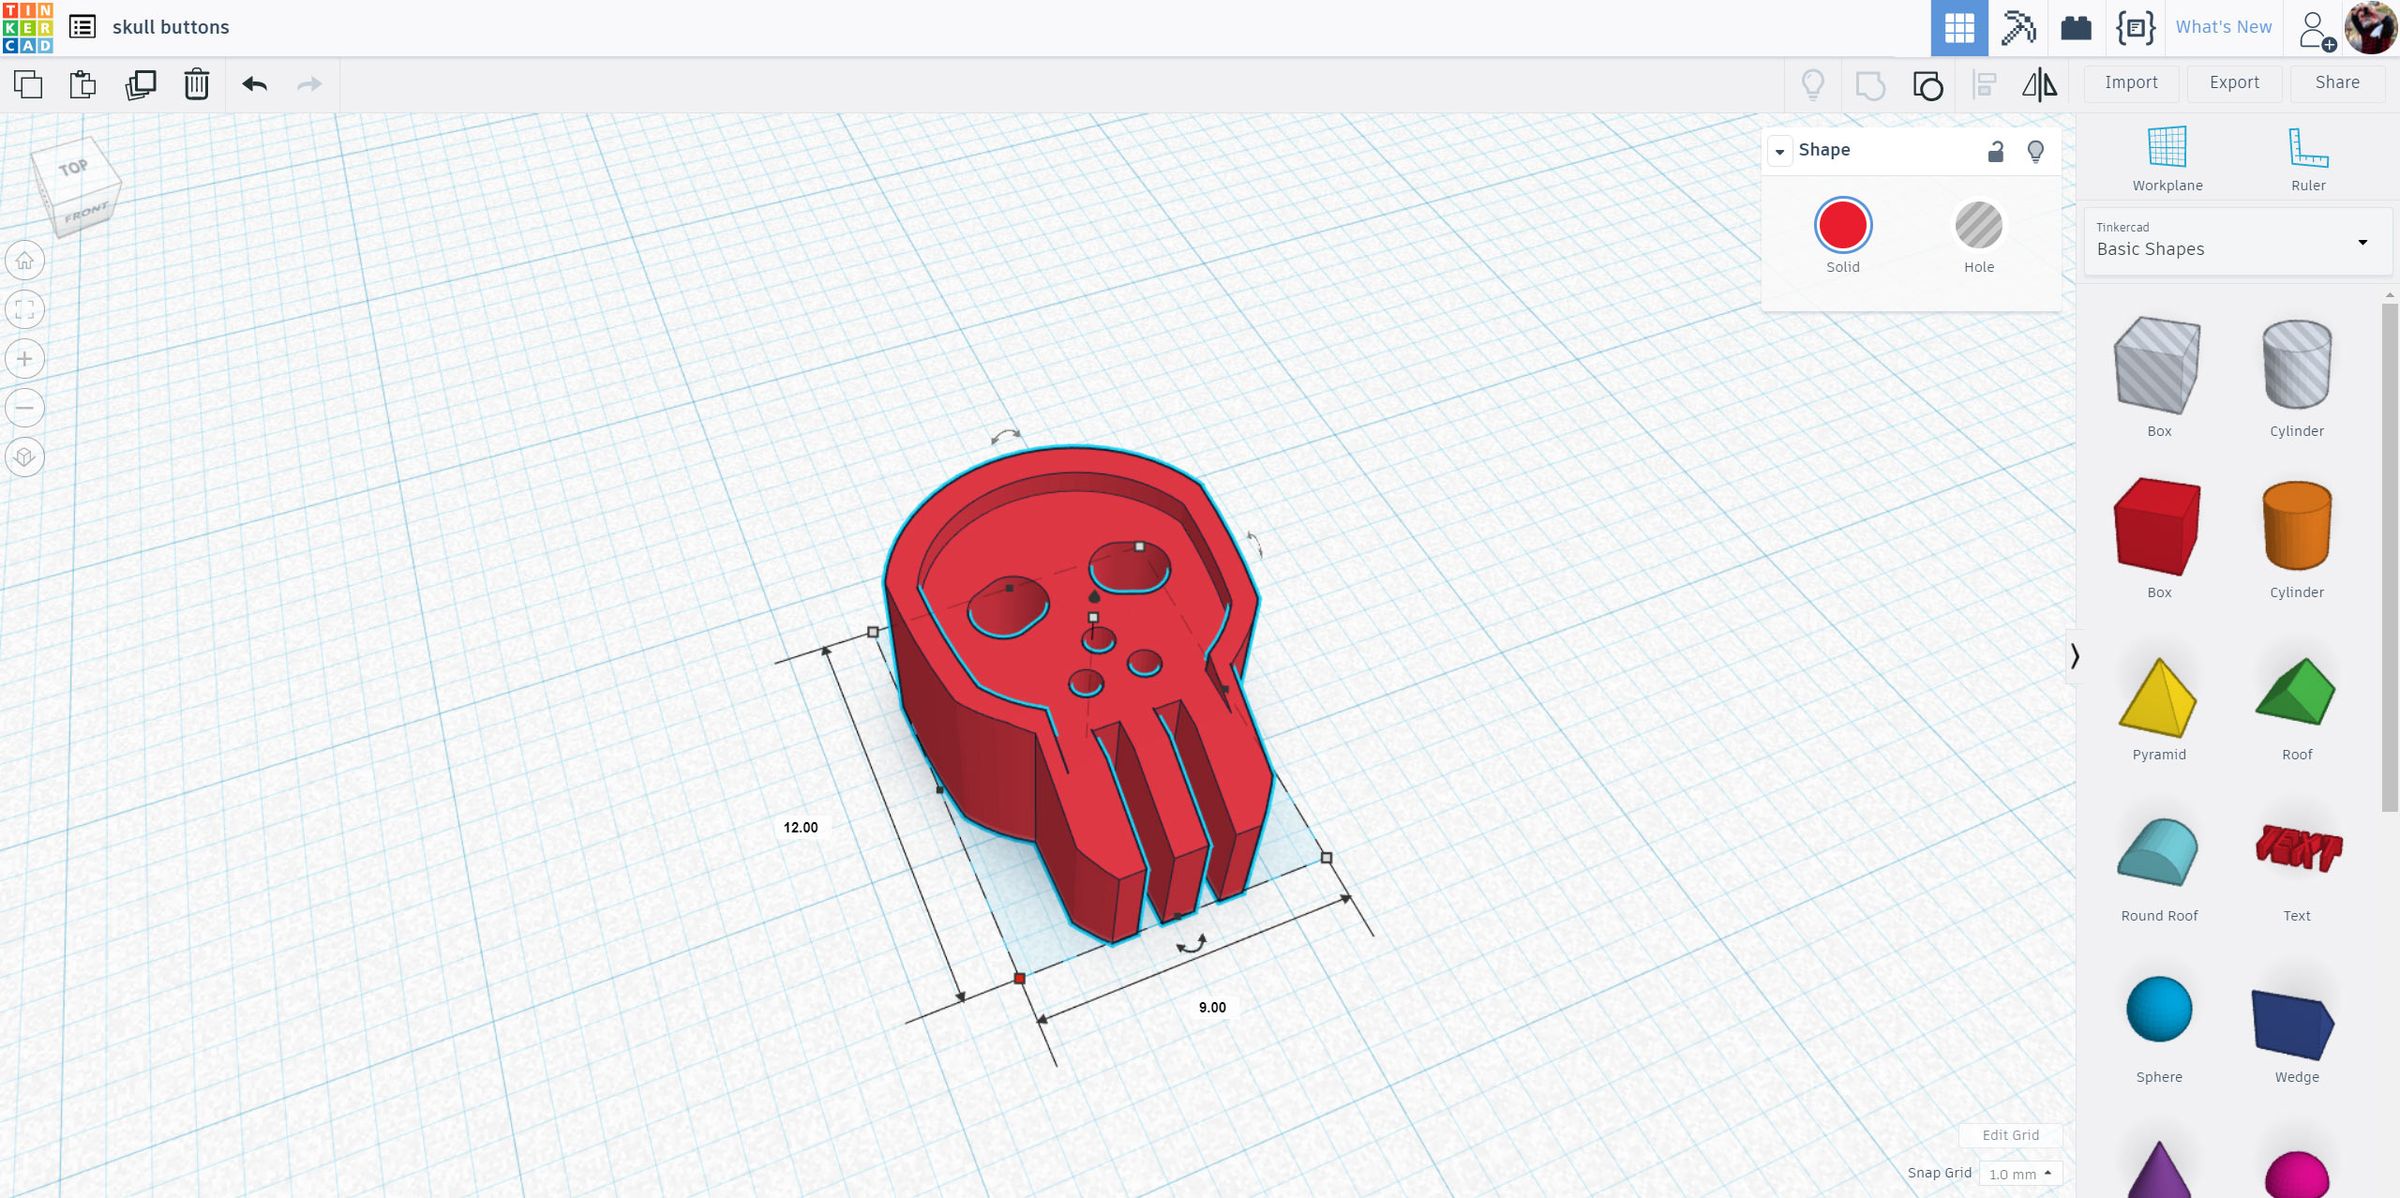Select the Sphere shape thumbnail
Viewport: 2400px width, 1198px height.
[2159, 1009]
